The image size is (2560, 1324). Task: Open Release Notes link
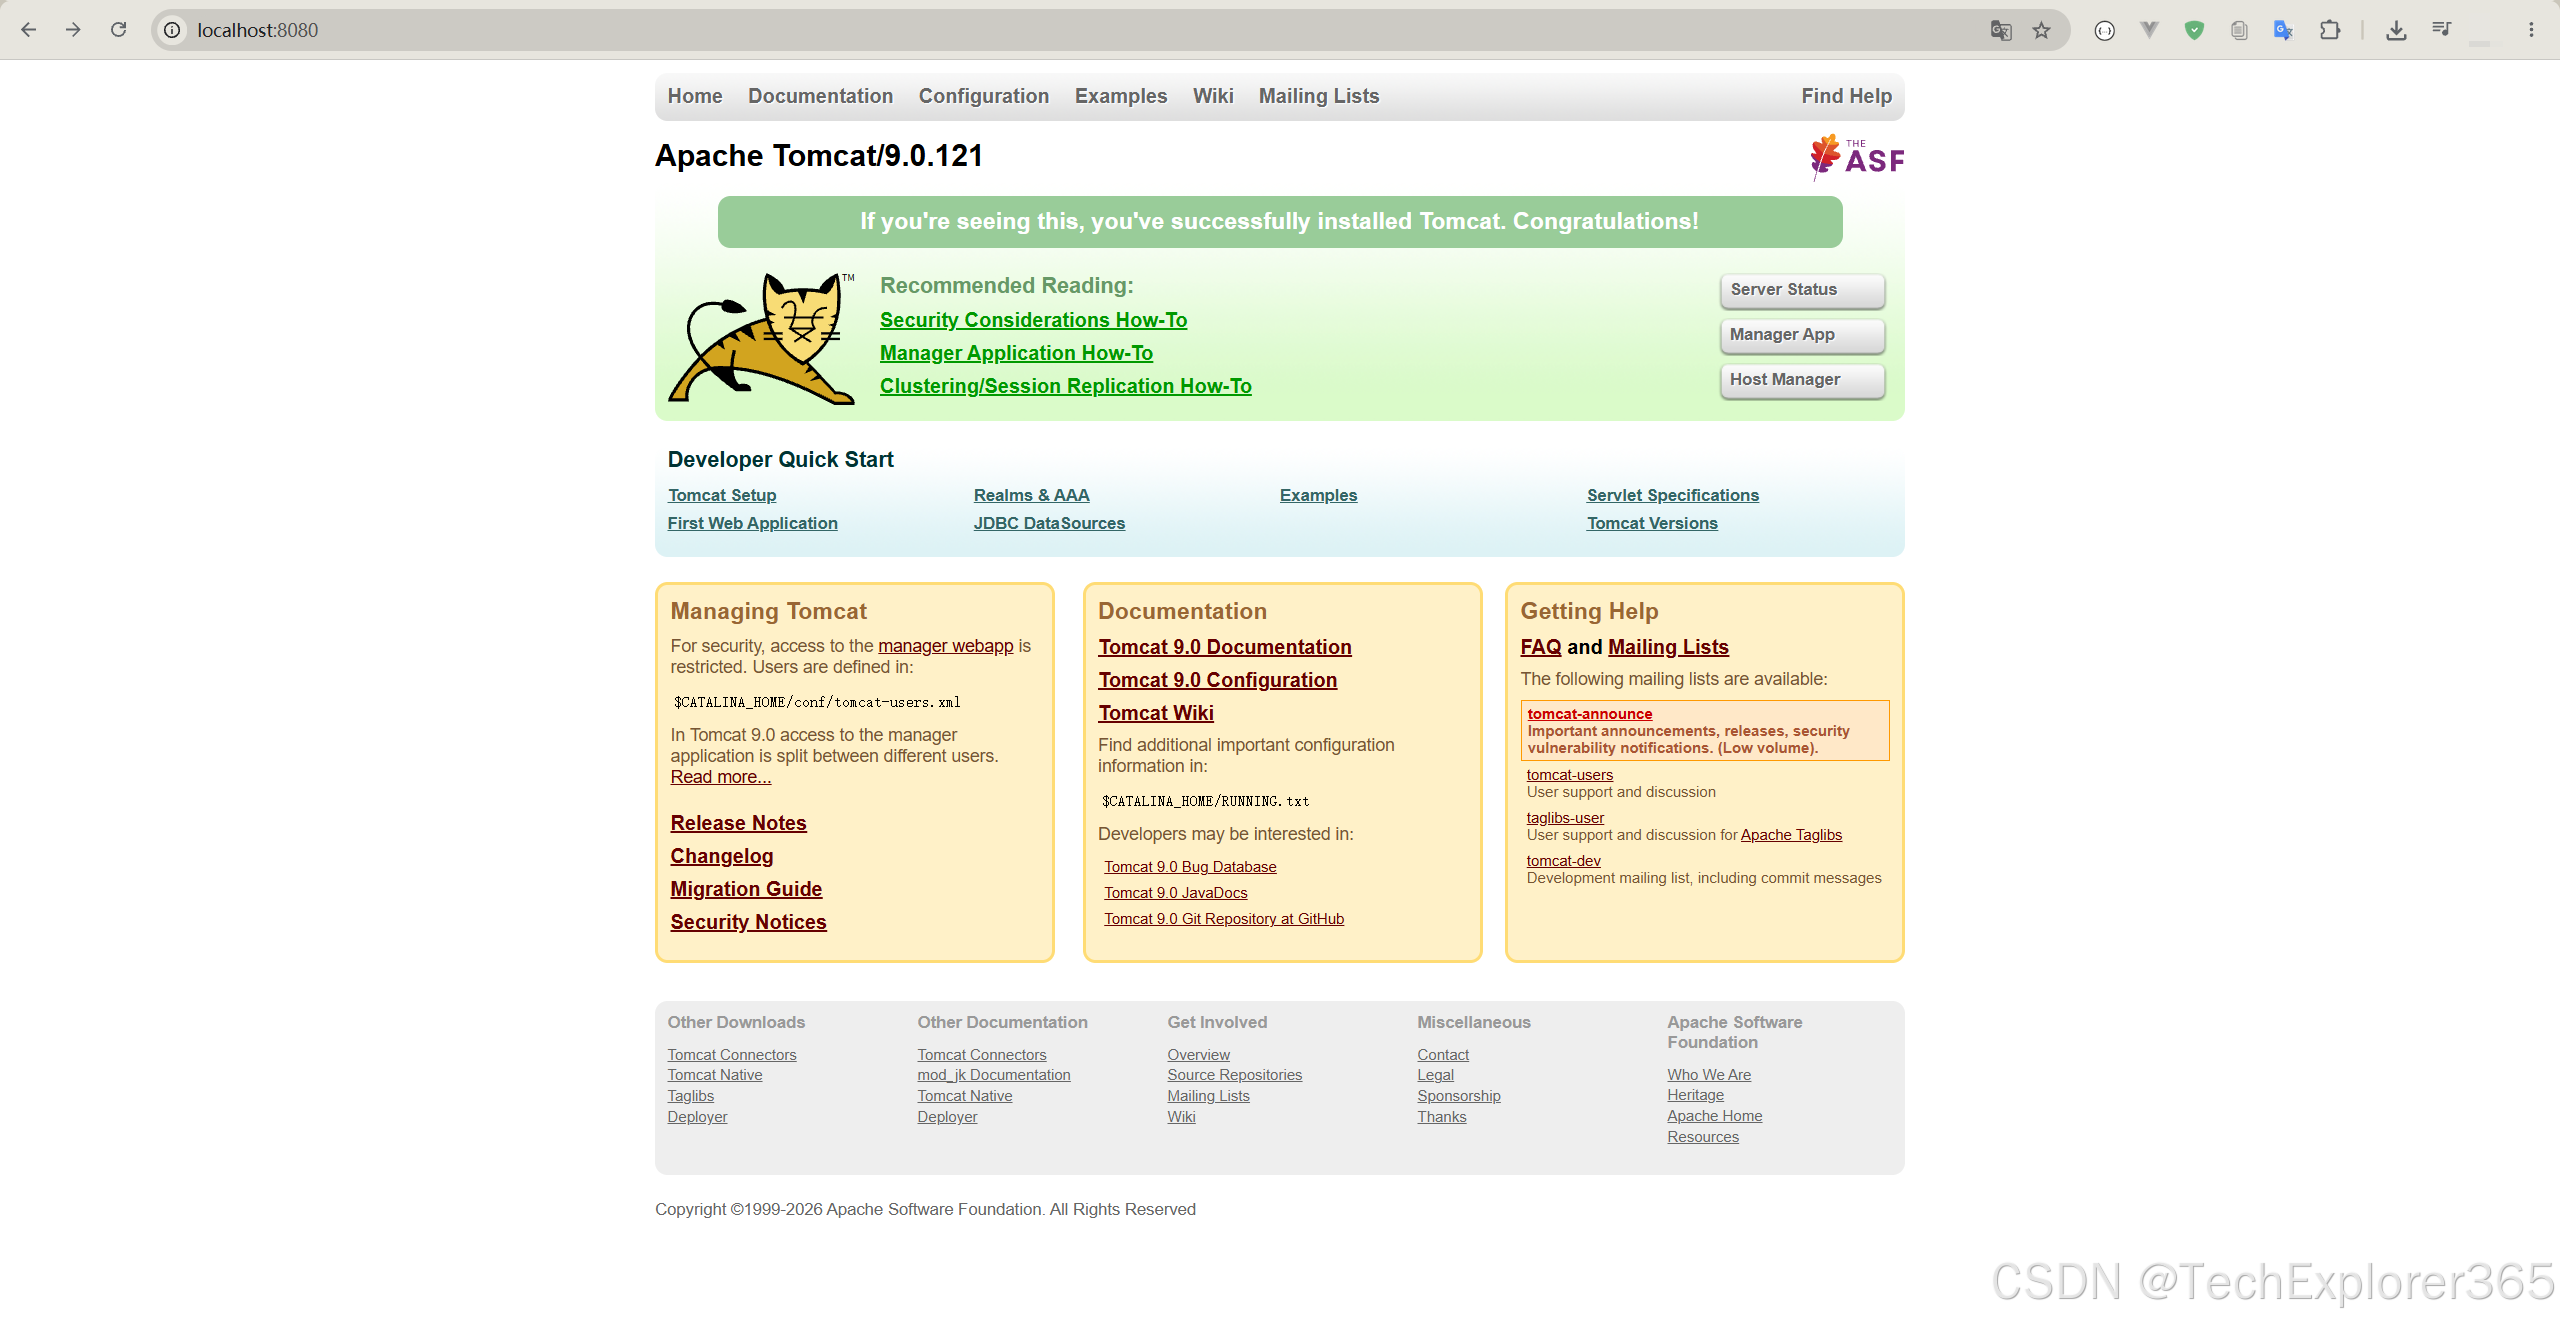click(x=739, y=823)
